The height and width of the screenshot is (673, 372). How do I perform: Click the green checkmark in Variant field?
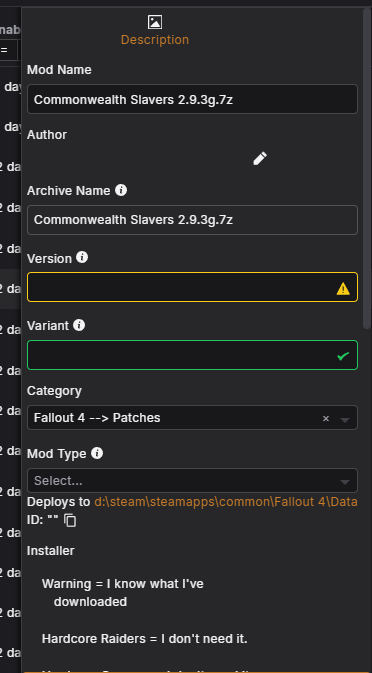[x=343, y=356]
